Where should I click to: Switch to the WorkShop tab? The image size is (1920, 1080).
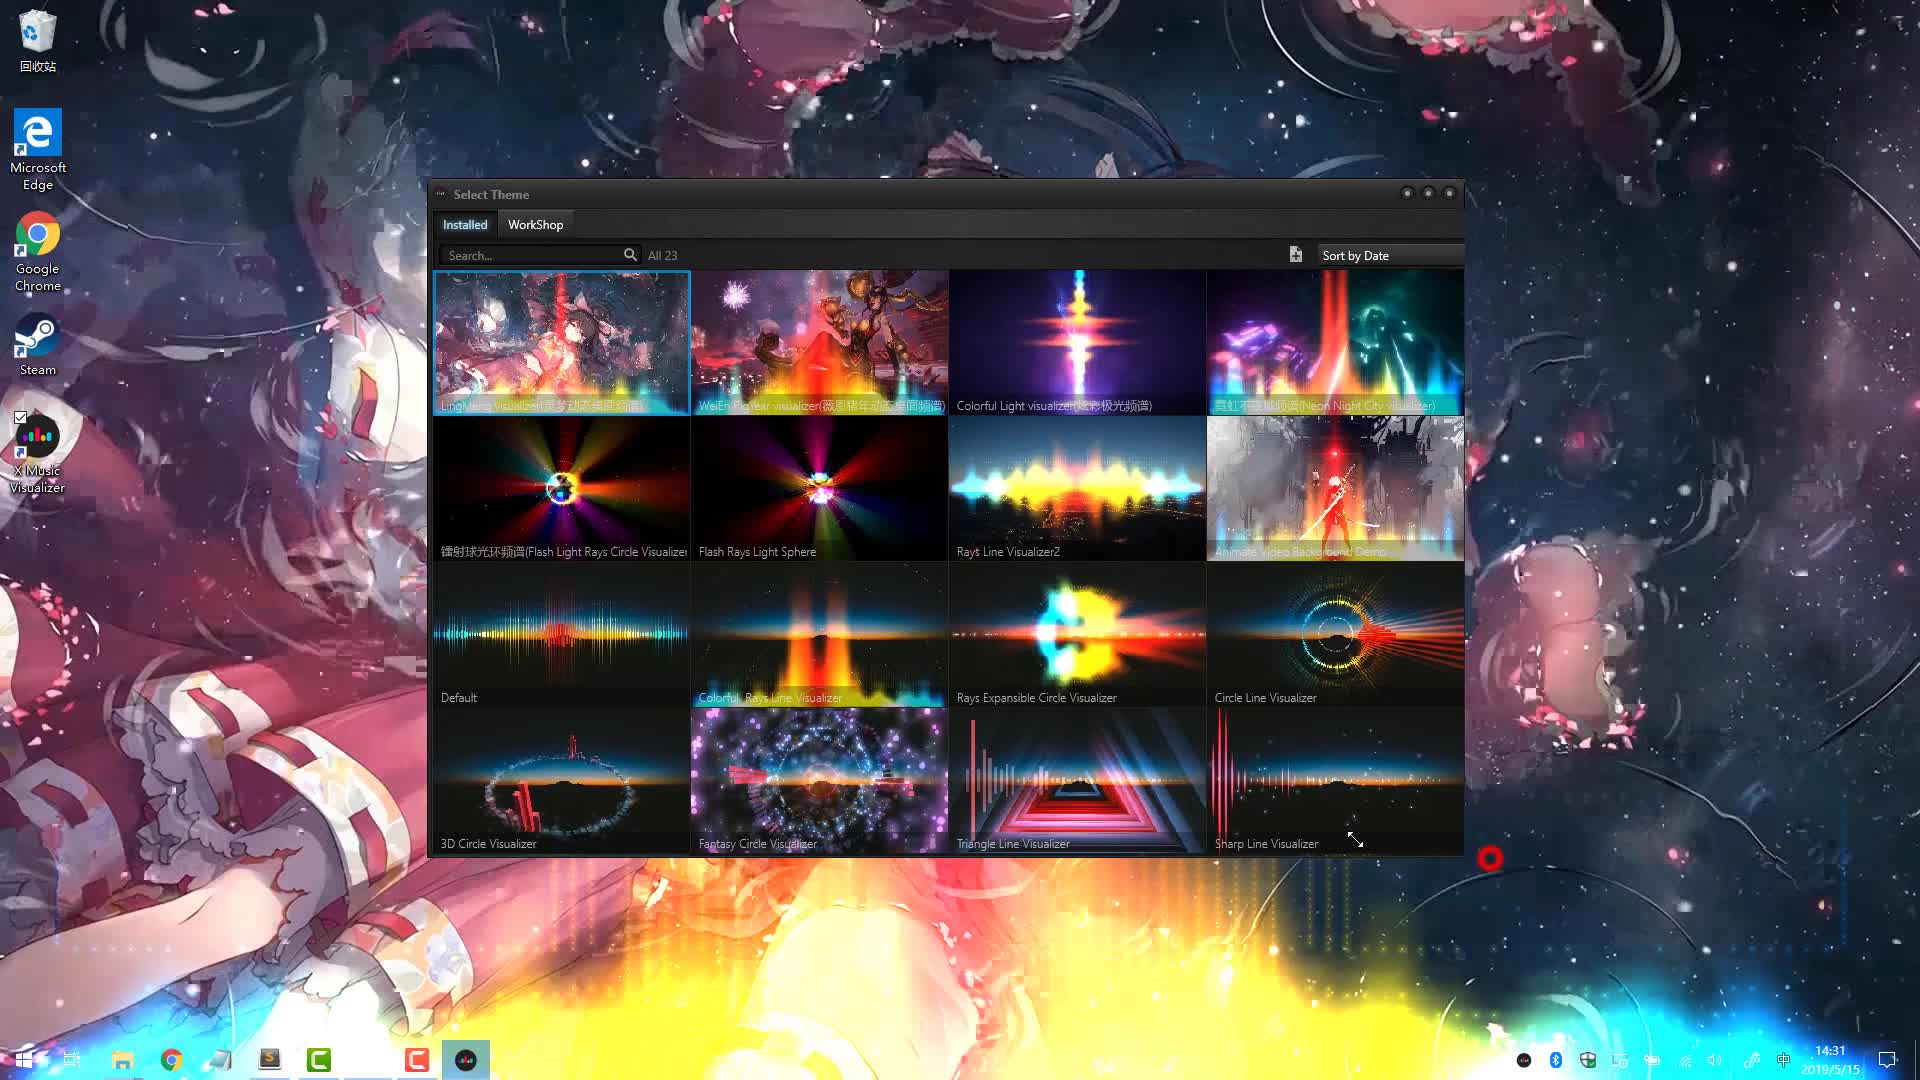coord(535,225)
